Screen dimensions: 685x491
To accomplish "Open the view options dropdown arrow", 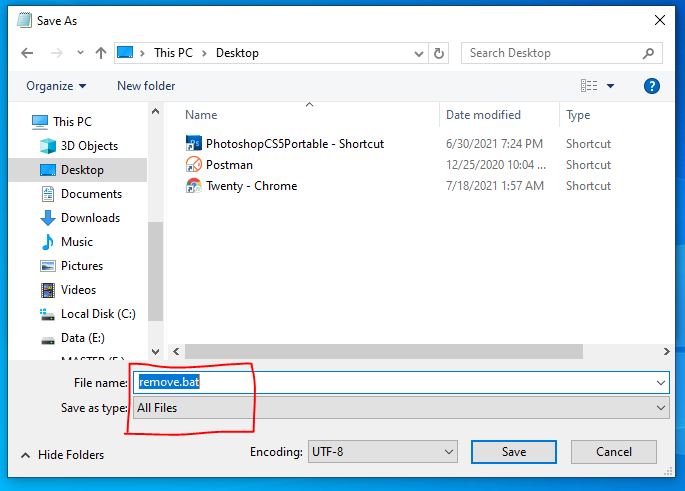I will (610, 86).
